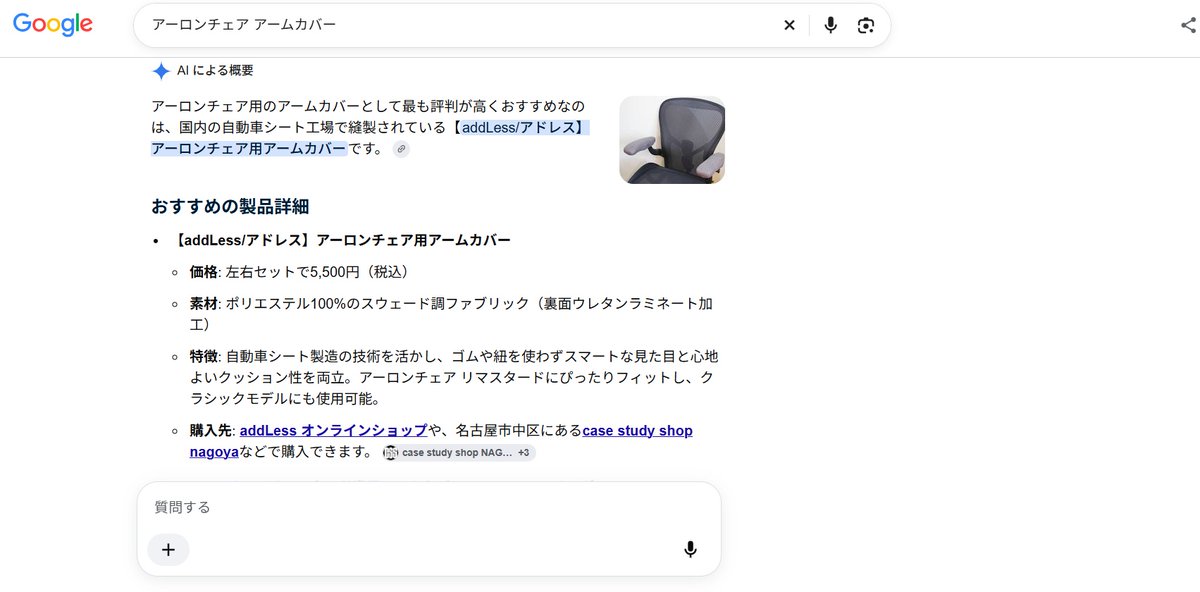Use the microphone in the question box

[690, 549]
